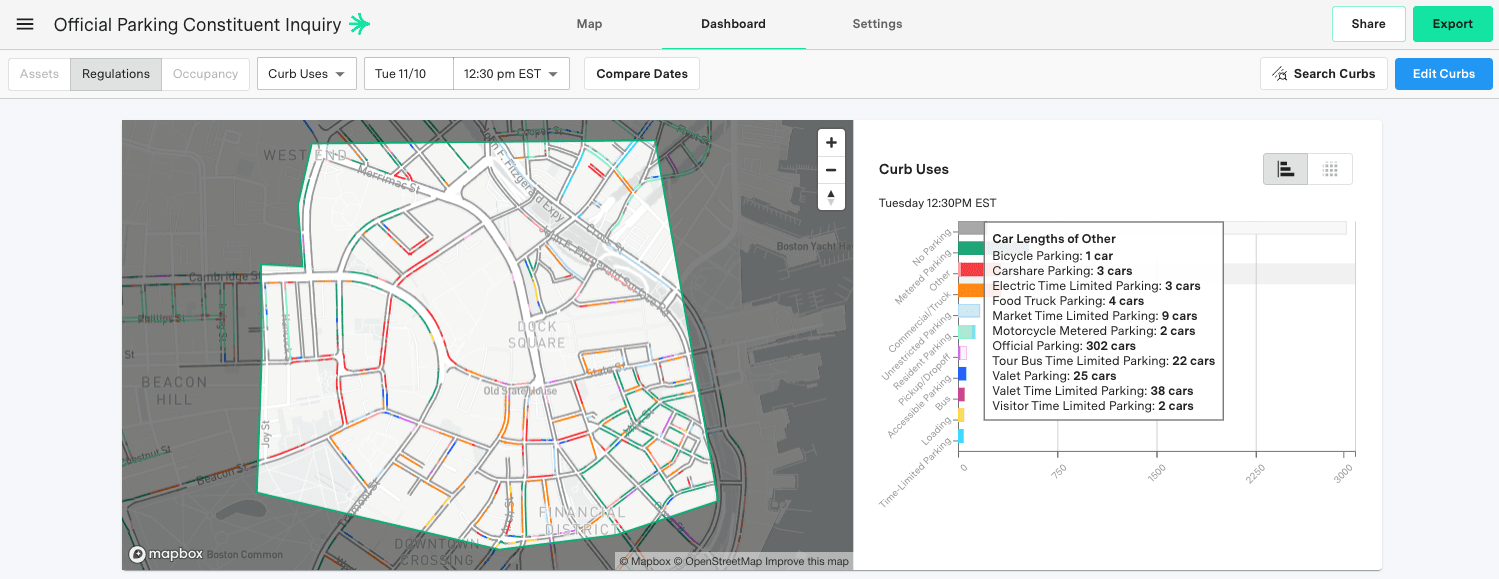
Task: Click the Boston Yacht Haven map label
Action: (815, 247)
